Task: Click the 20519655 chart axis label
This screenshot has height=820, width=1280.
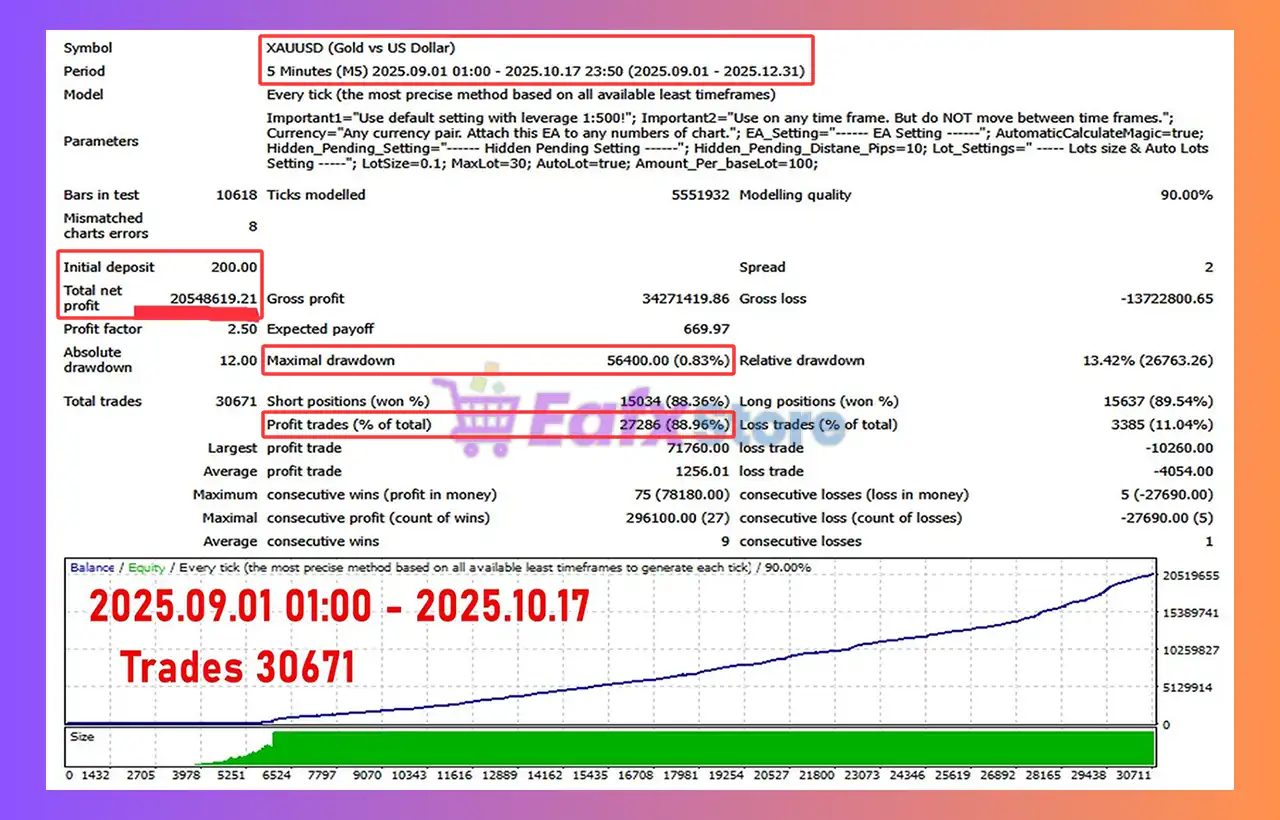Action: click(1191, 576)
